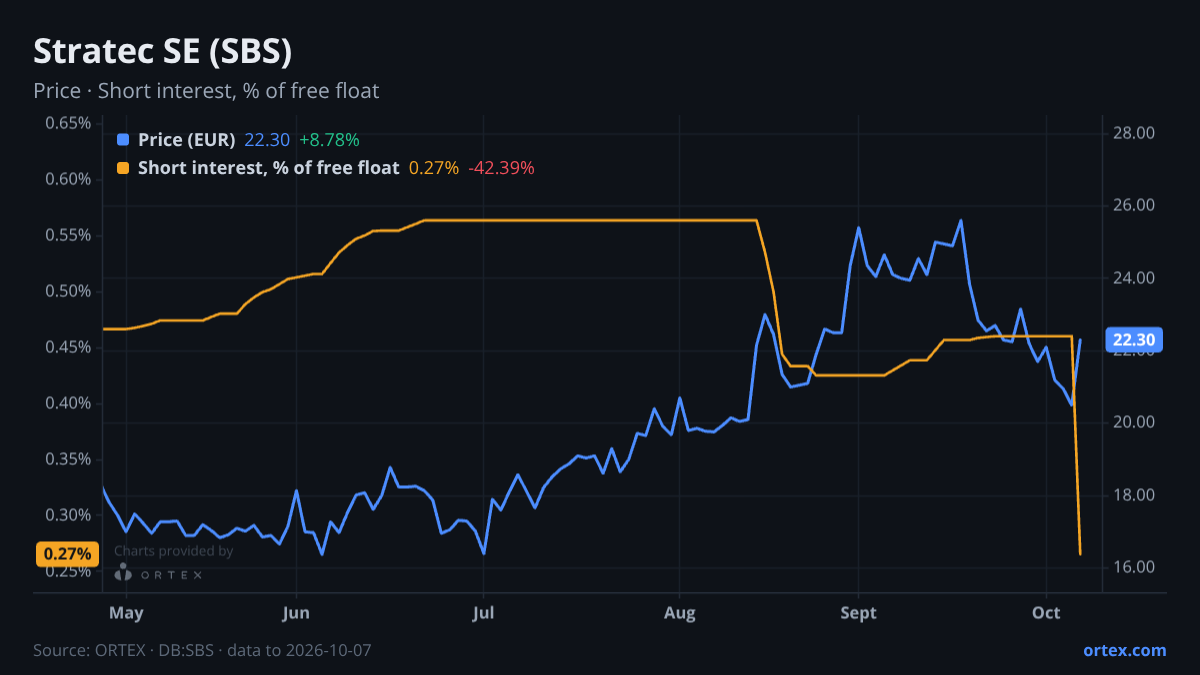The image size is (1200, 675).
Task: Click the orange Short interest legend swatch
Action: coord(123,168)
